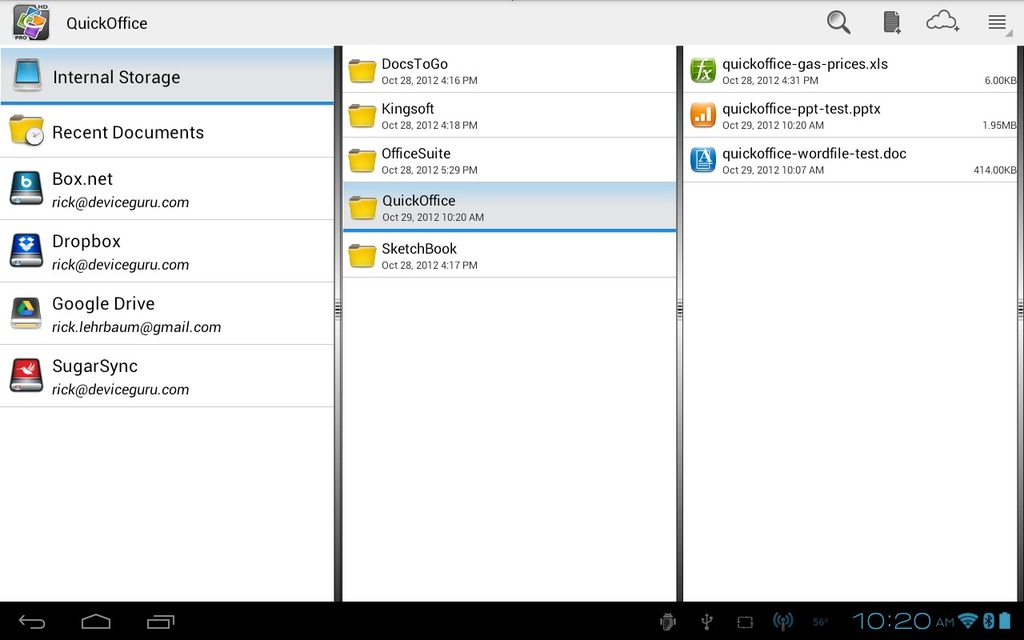The image size is (1024, 640).
Task: Open the overflow menu icon
Action: pos(997,23)
